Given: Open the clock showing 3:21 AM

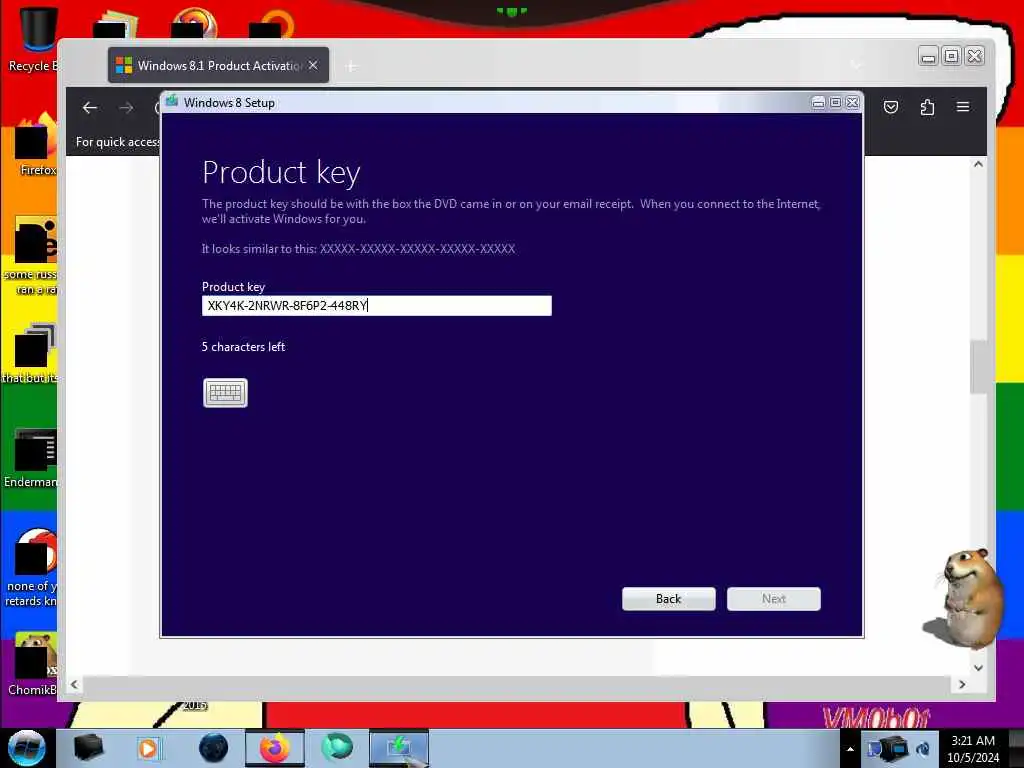Looking at the screenshot, I should [x=973, y=749].
